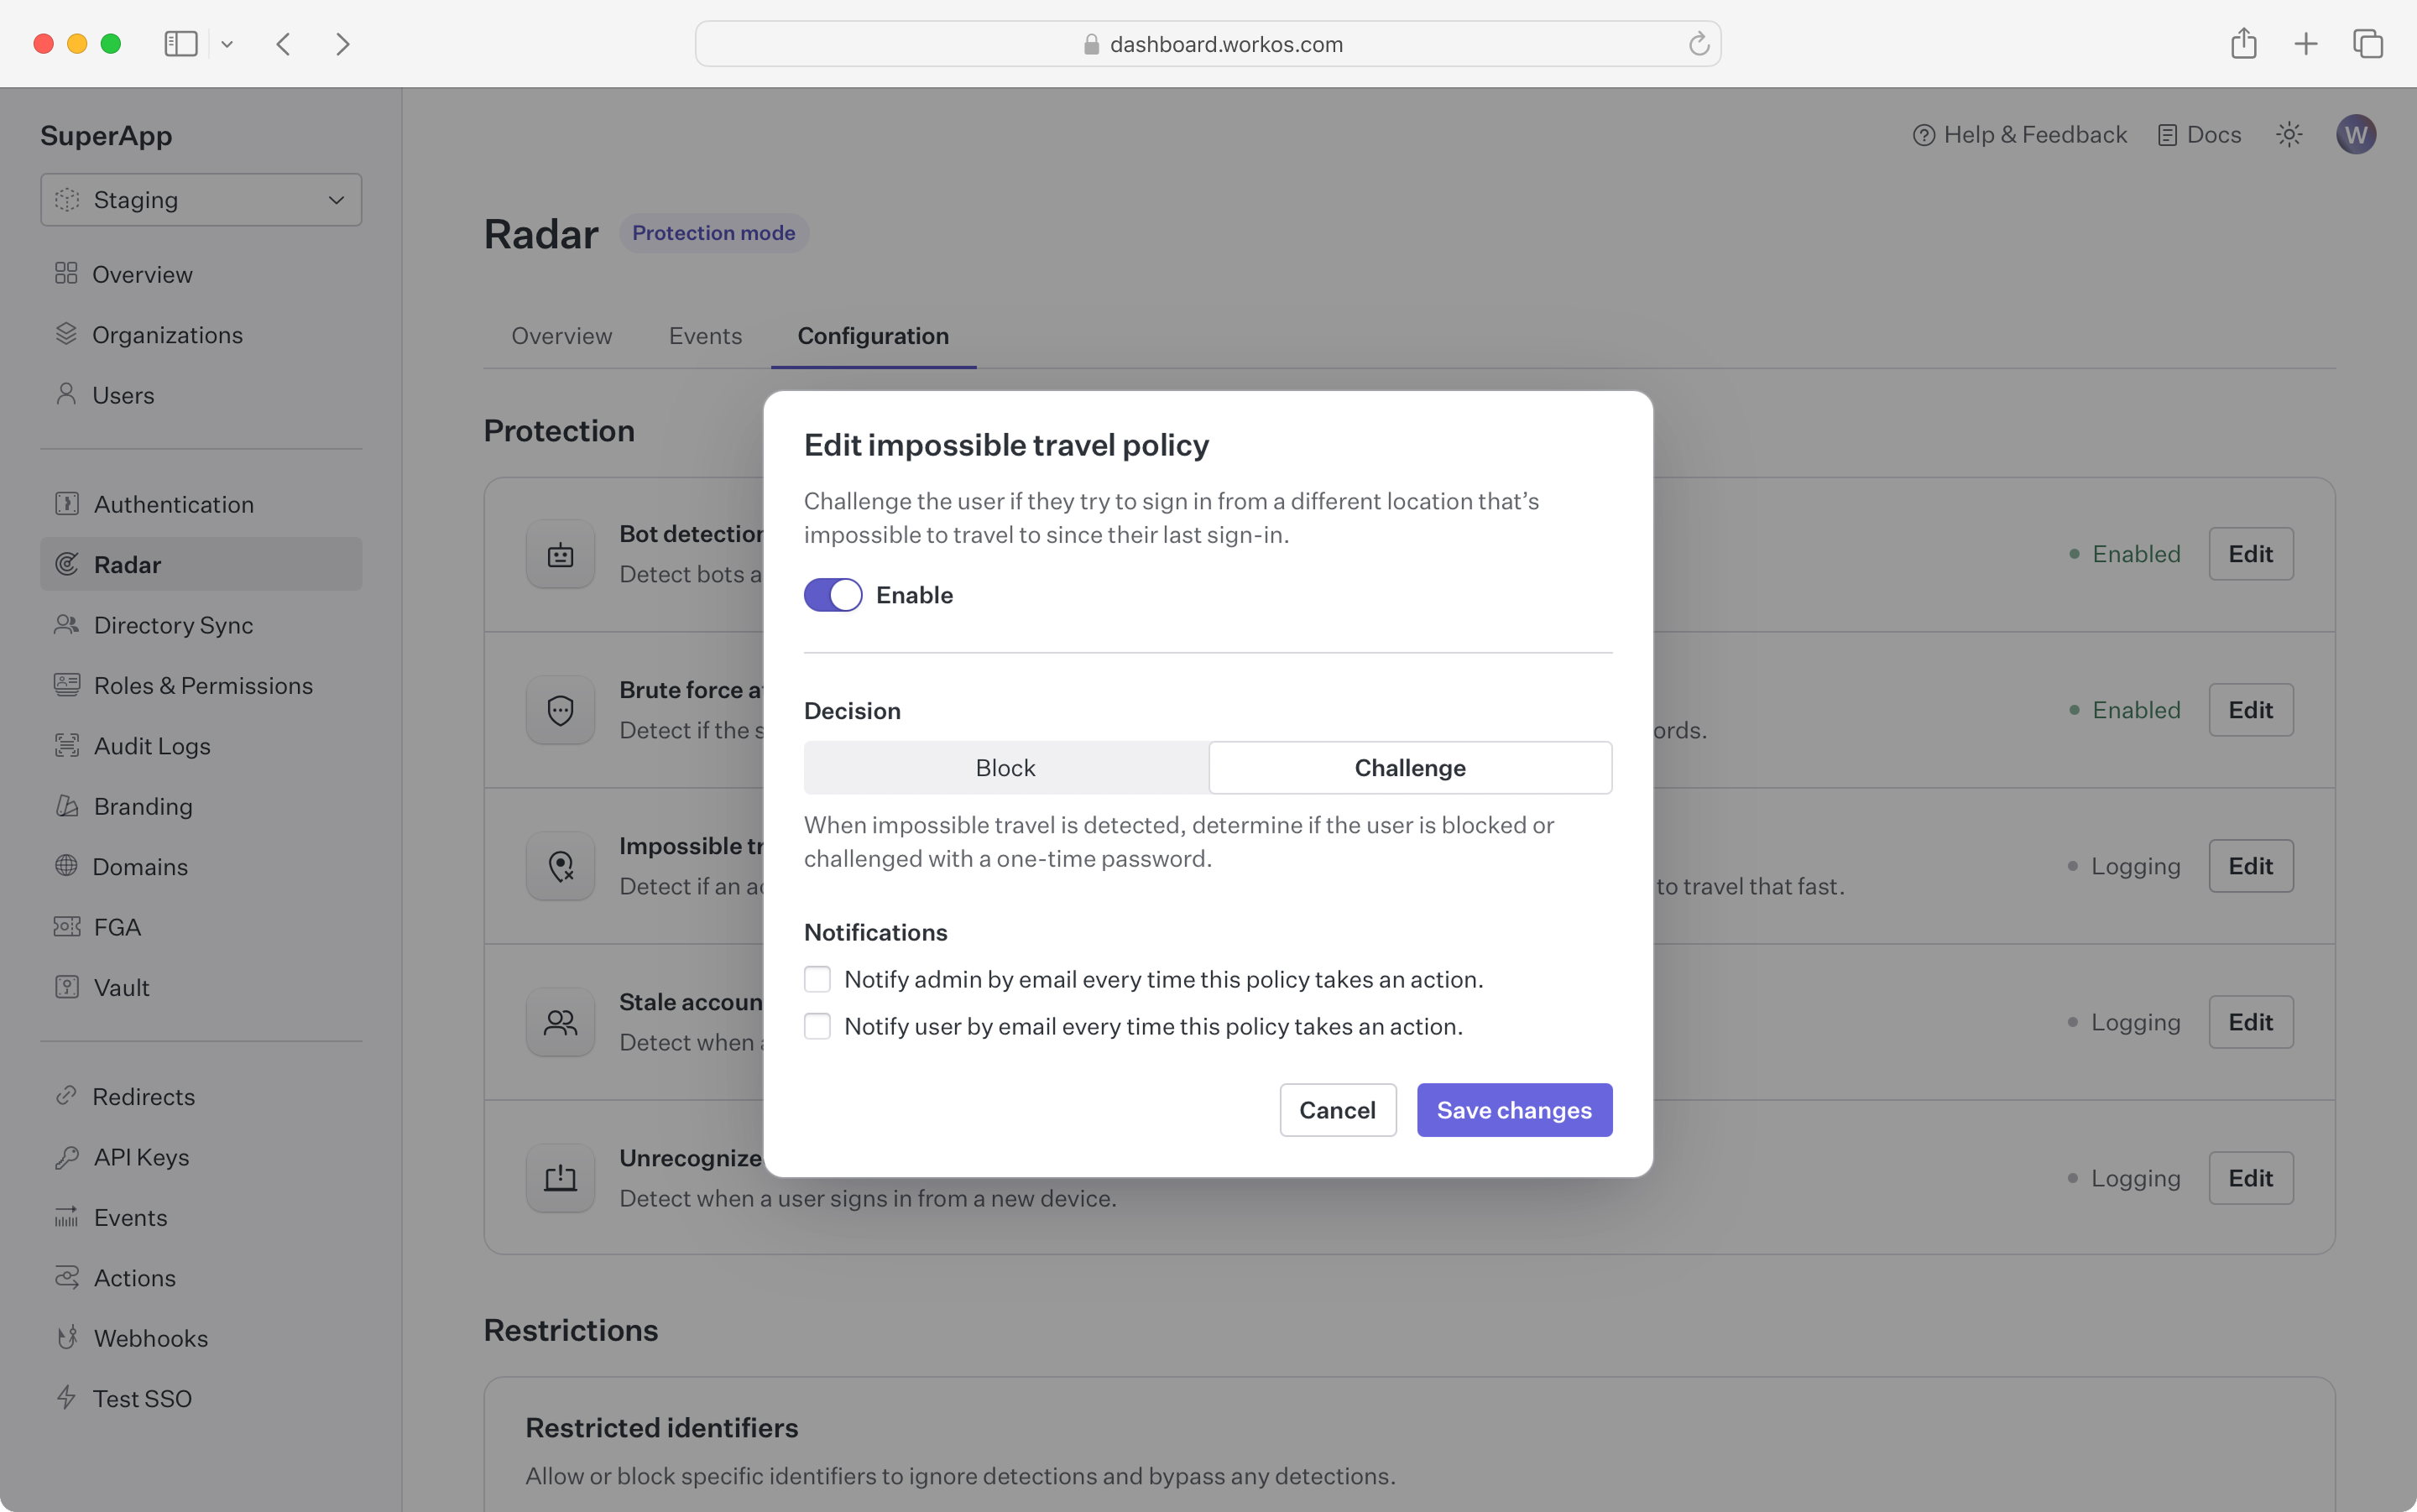Click the Vault icon in sidebar
Viewport: 2417px width, 1512px height.
tap(67, 987)
